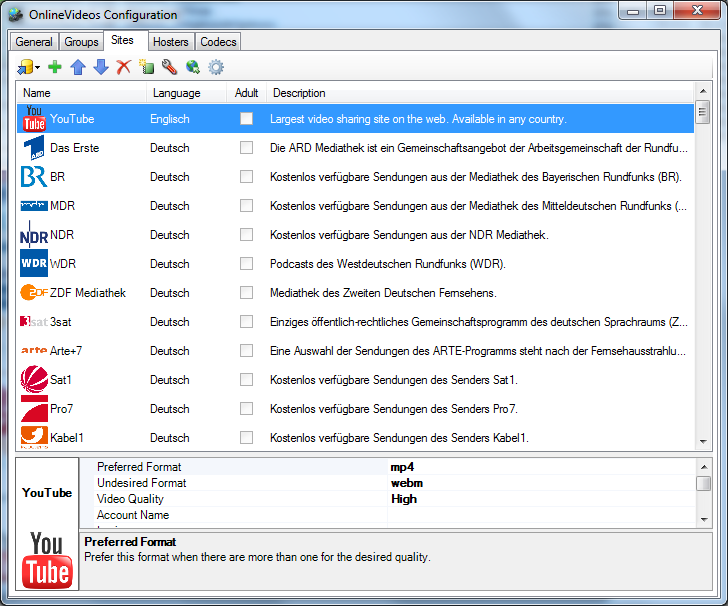
Task: Click the Sat1 logo icon
Action: (x=34, y=379)
